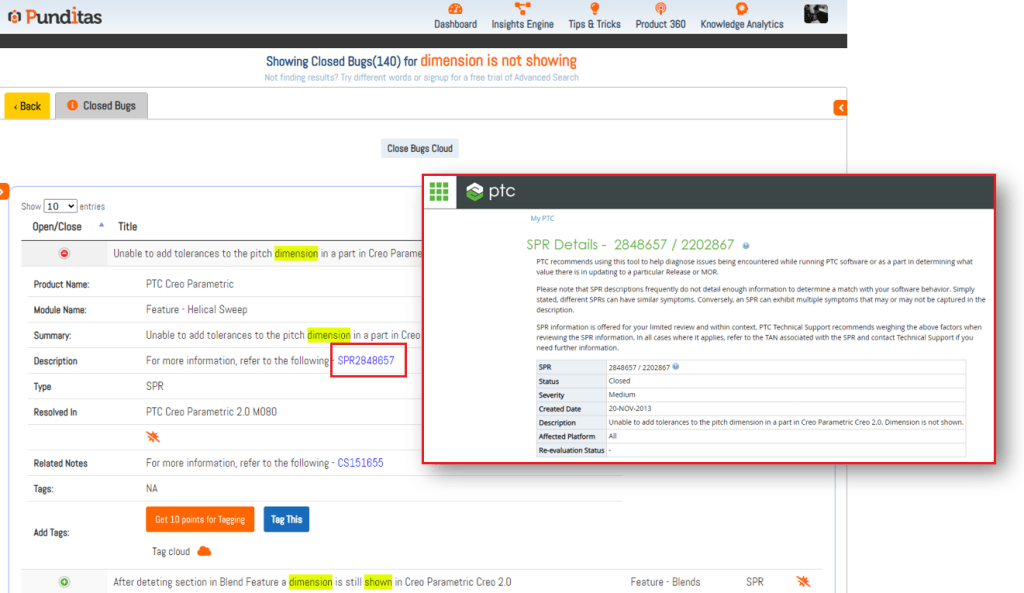Open the Insights Engine page
Viewport: 1024px width, 593px height.
tap(523, 16)
